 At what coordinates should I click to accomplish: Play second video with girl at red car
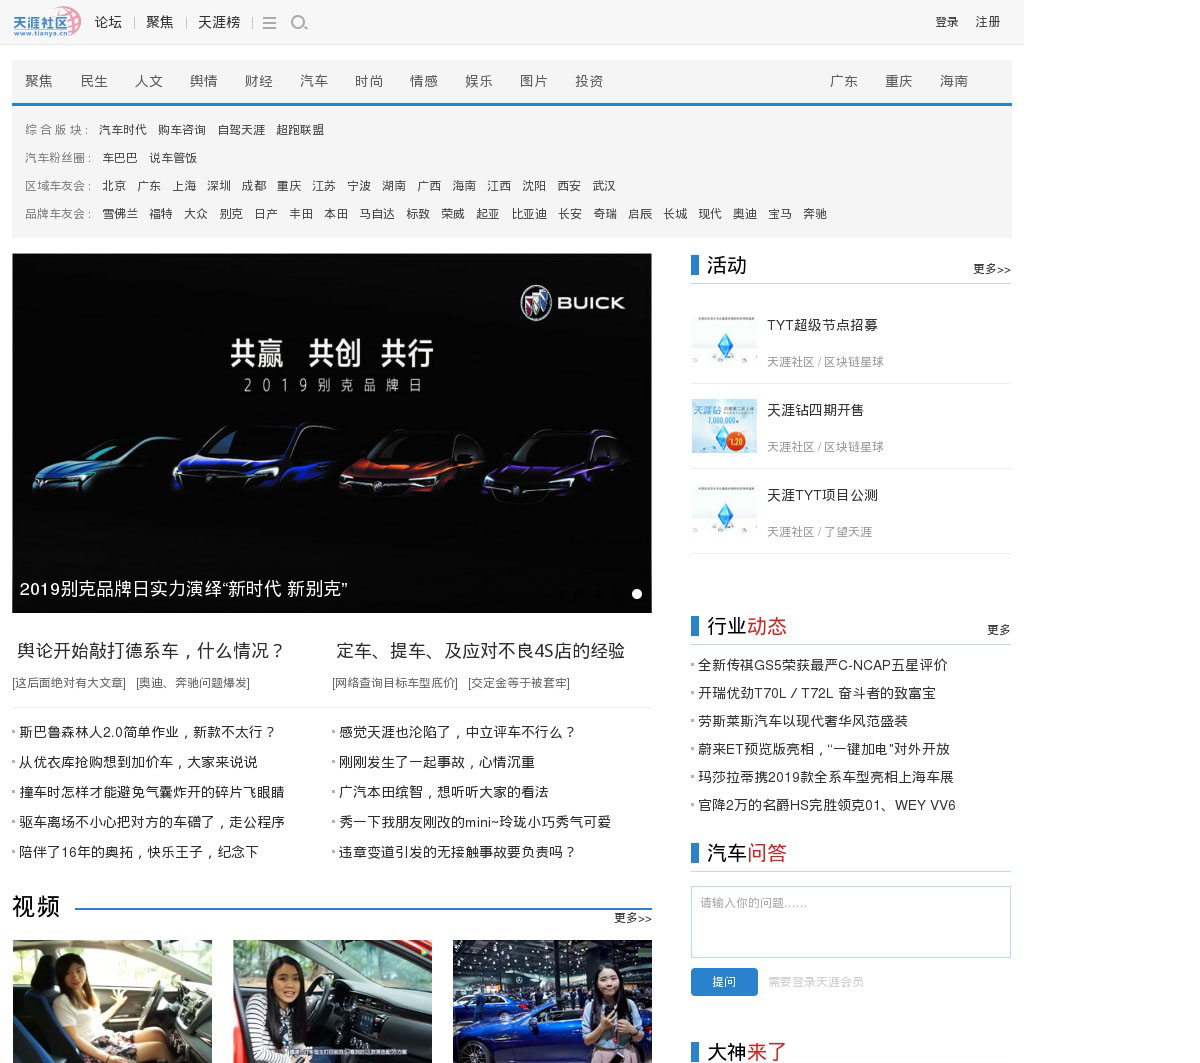tap(332, 1001)
